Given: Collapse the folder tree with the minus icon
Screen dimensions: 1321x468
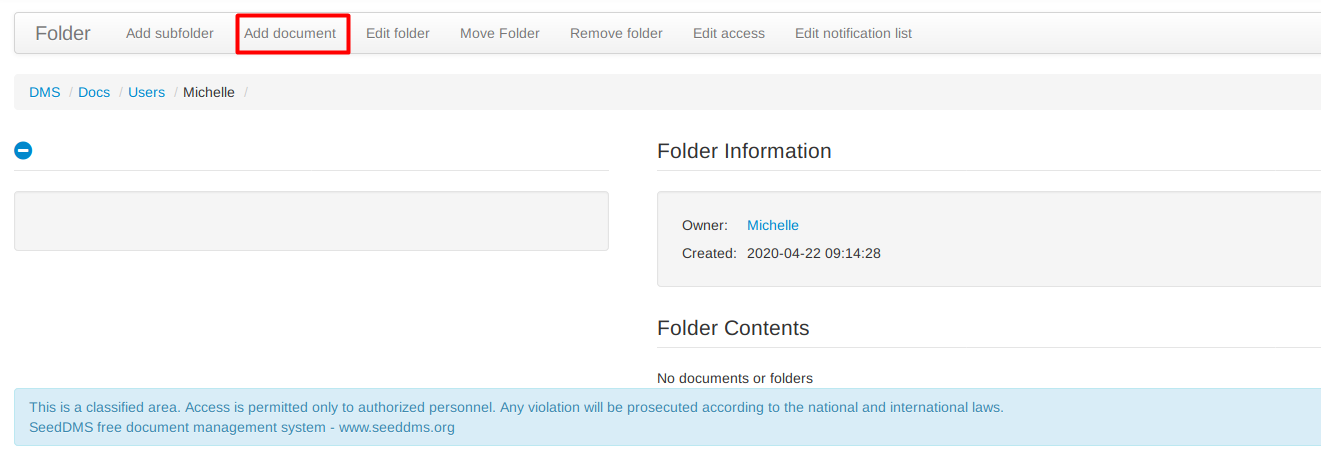Looking at the screenshot, I should point(23,151).
